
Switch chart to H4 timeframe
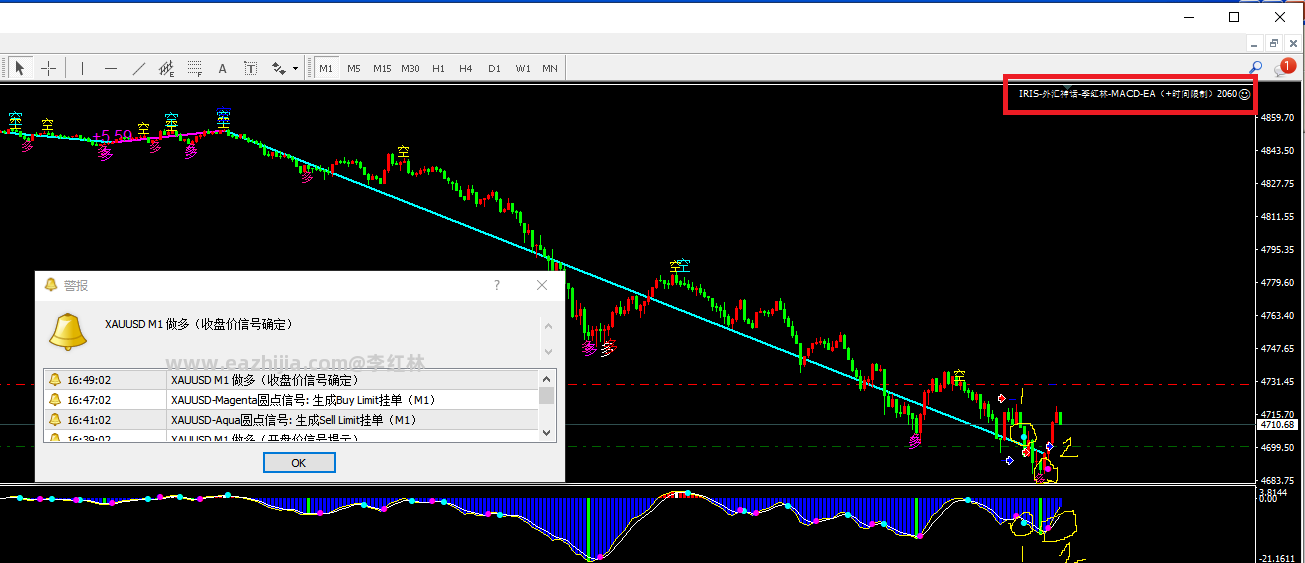pyautogui.click(x=466, y=68)
